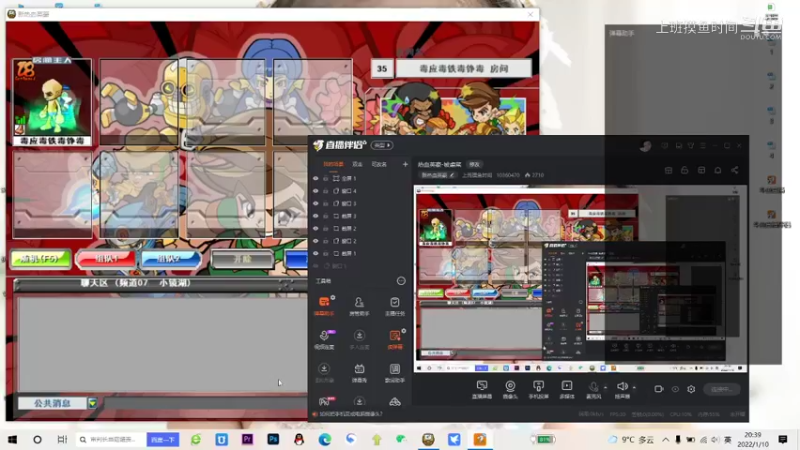Click the red 组队1 team button
Screen dimensions: 800x450
106,259
